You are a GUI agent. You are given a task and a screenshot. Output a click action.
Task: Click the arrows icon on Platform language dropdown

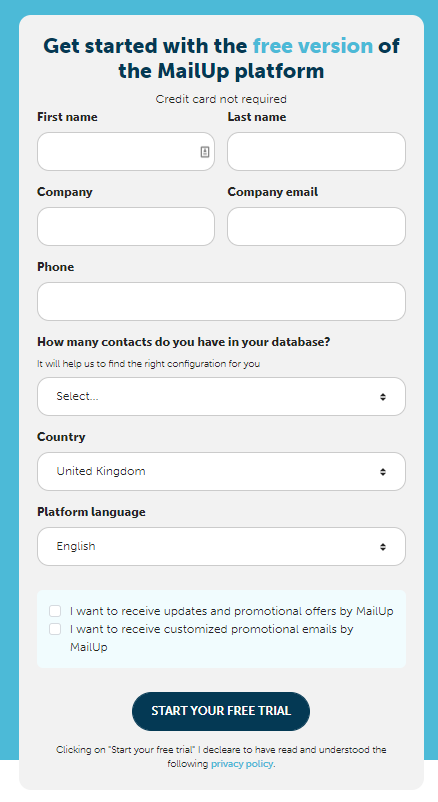383,547
